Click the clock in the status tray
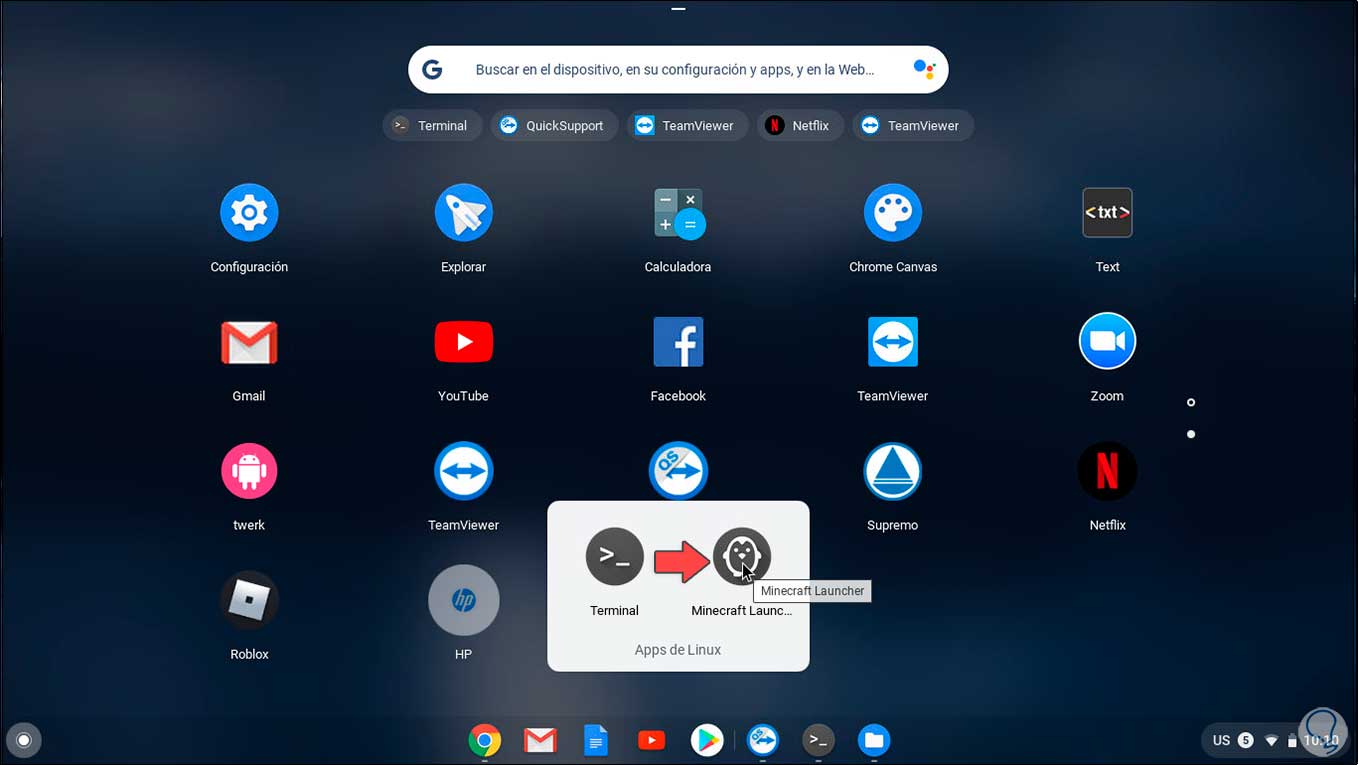The image size is (1358, 765). (x=1321, y=741)
